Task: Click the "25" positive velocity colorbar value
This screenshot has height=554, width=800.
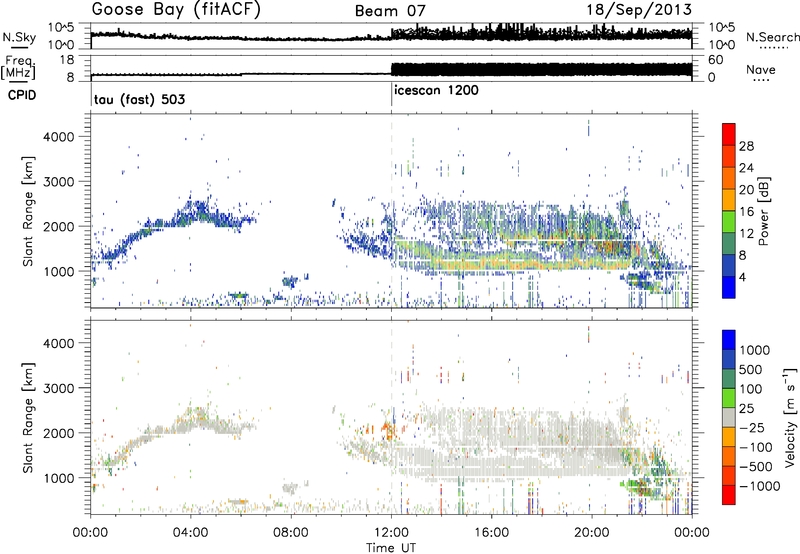Action: (x=747, y=409)
